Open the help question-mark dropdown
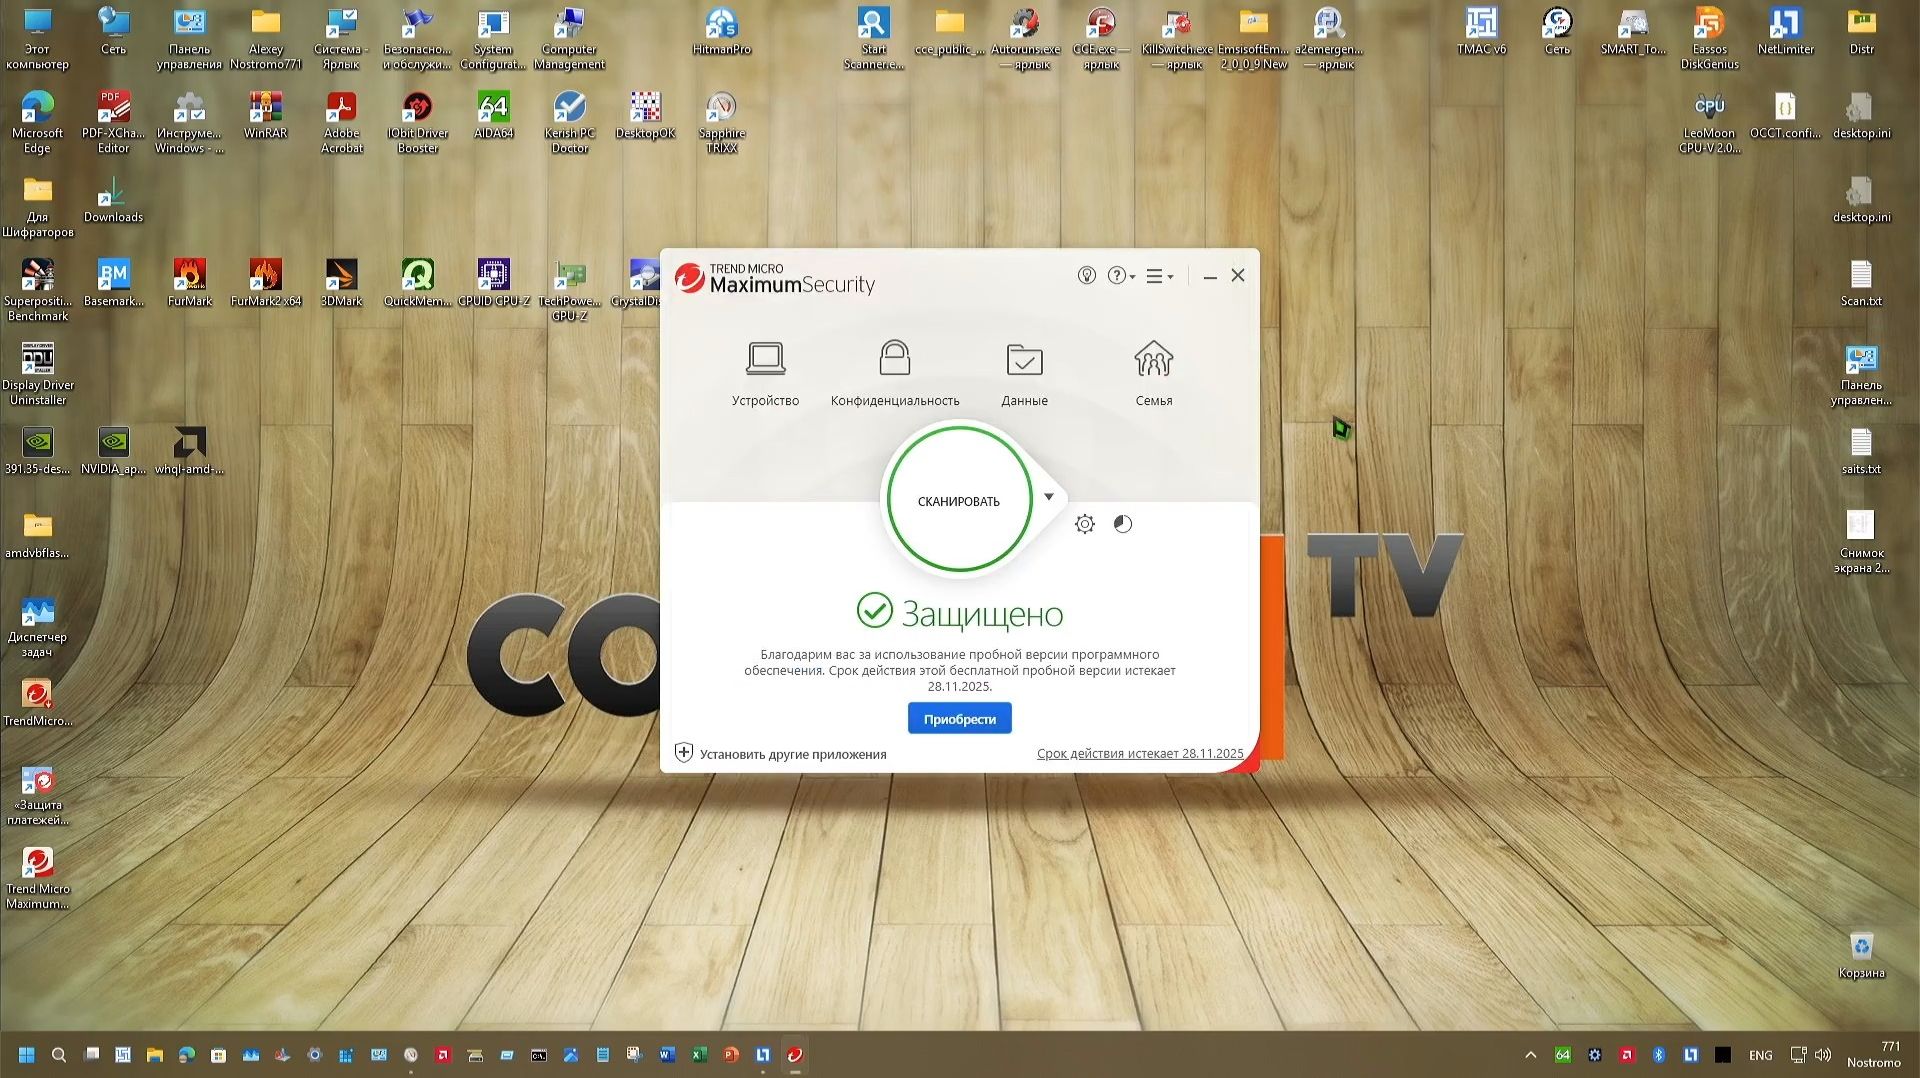 pyautogui.click(x=1121, y=276)
